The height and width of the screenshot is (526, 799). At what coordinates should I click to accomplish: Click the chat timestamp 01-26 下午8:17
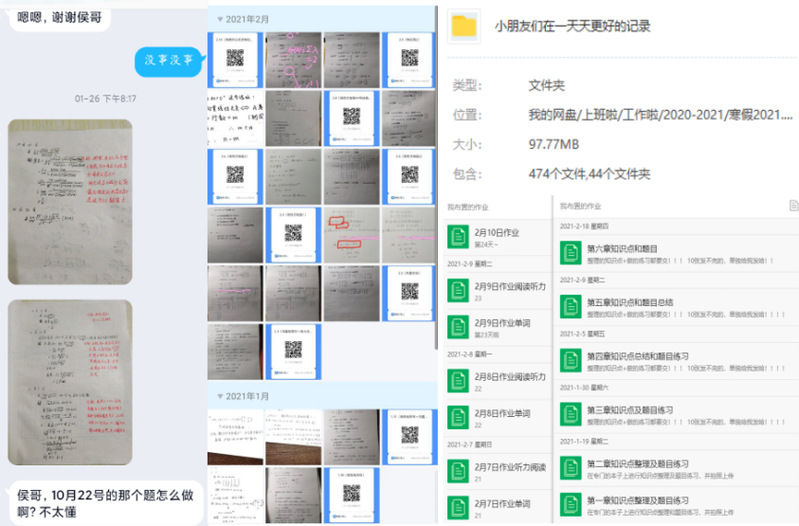coord(105,98)
